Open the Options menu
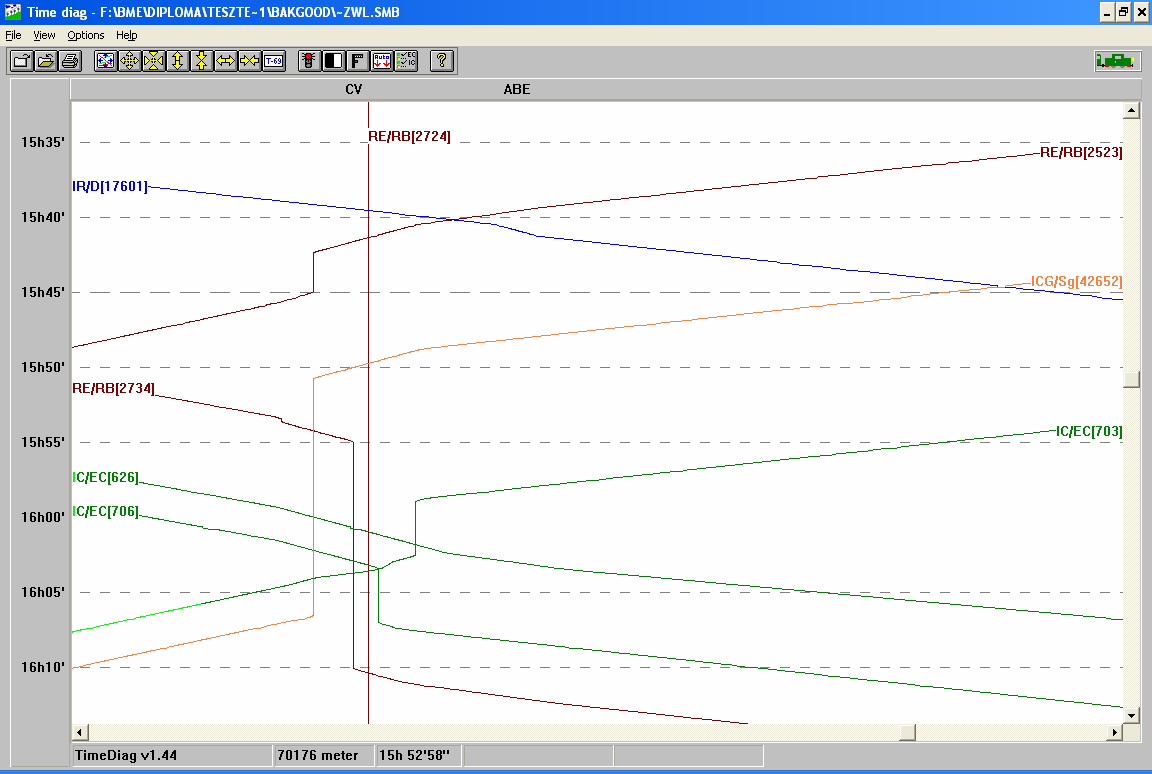 [x=86, y=35]
